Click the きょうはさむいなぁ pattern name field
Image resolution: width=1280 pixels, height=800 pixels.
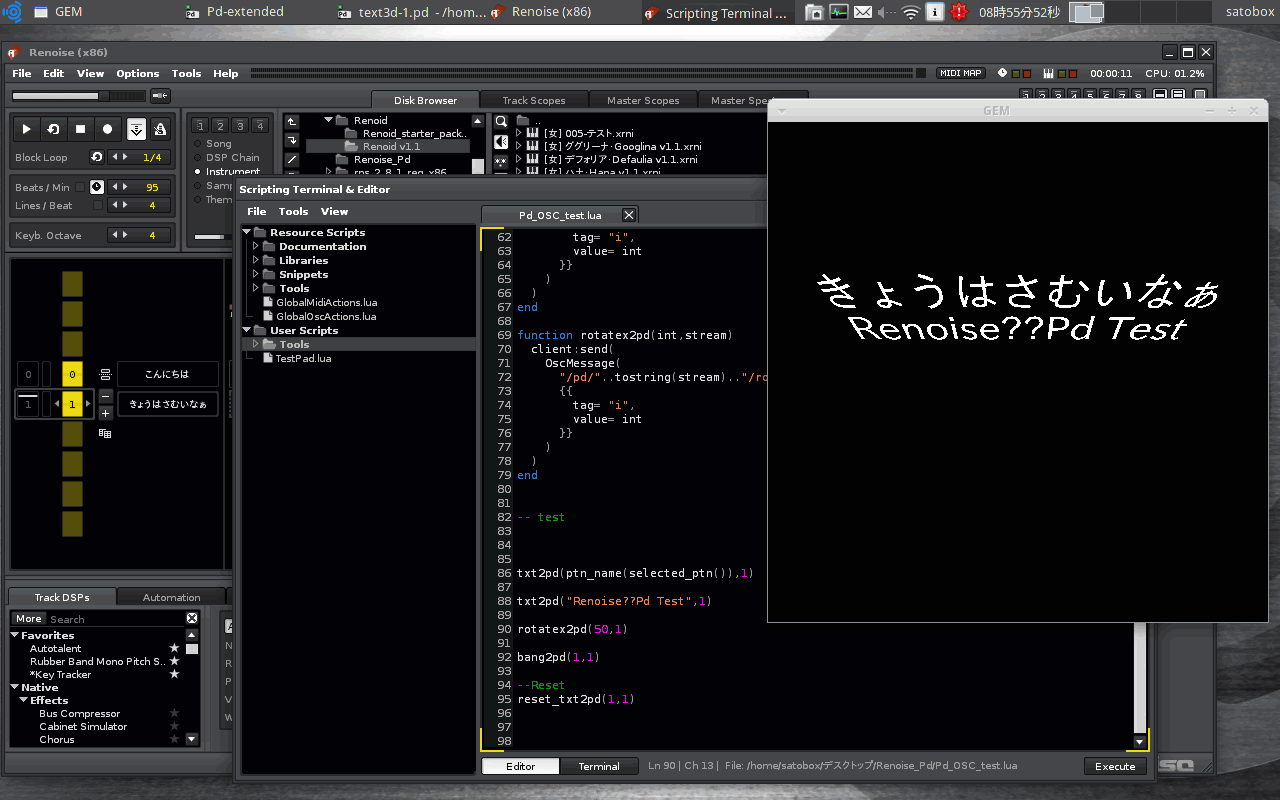point(167,404)
